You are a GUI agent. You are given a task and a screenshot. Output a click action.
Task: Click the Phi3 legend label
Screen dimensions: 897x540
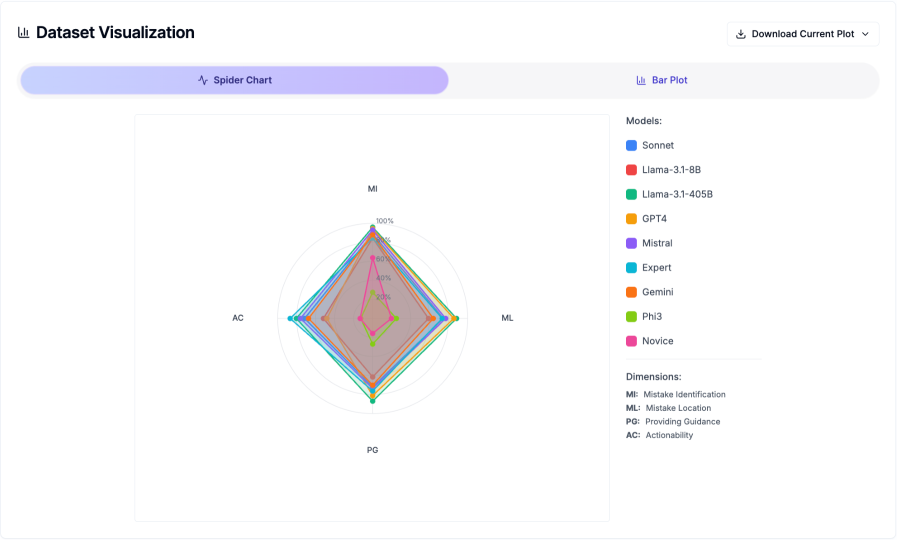(x=652, y=316)
